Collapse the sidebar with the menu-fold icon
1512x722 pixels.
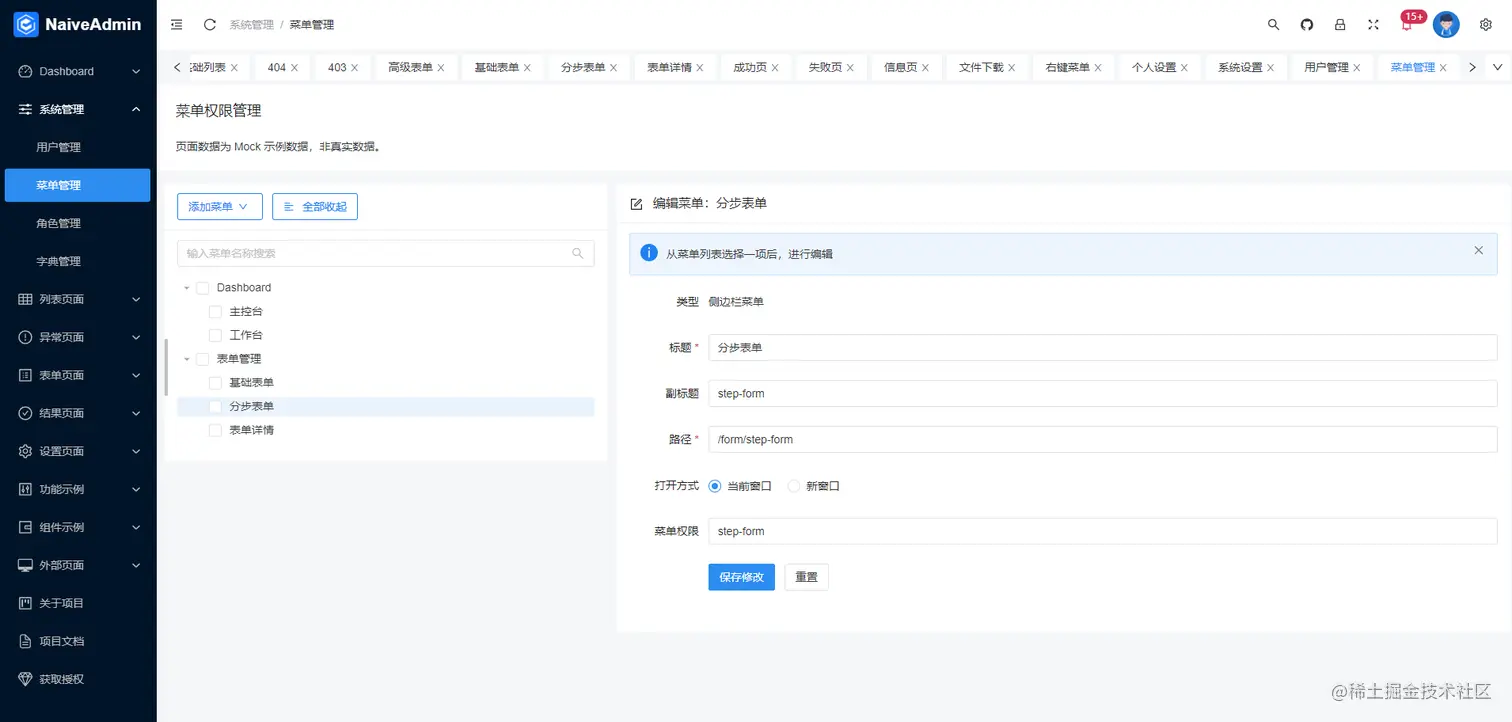177,24
